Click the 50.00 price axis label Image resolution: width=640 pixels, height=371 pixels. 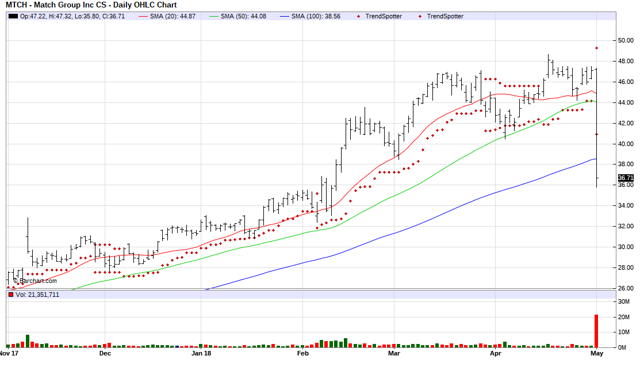(x=626, y=40)
